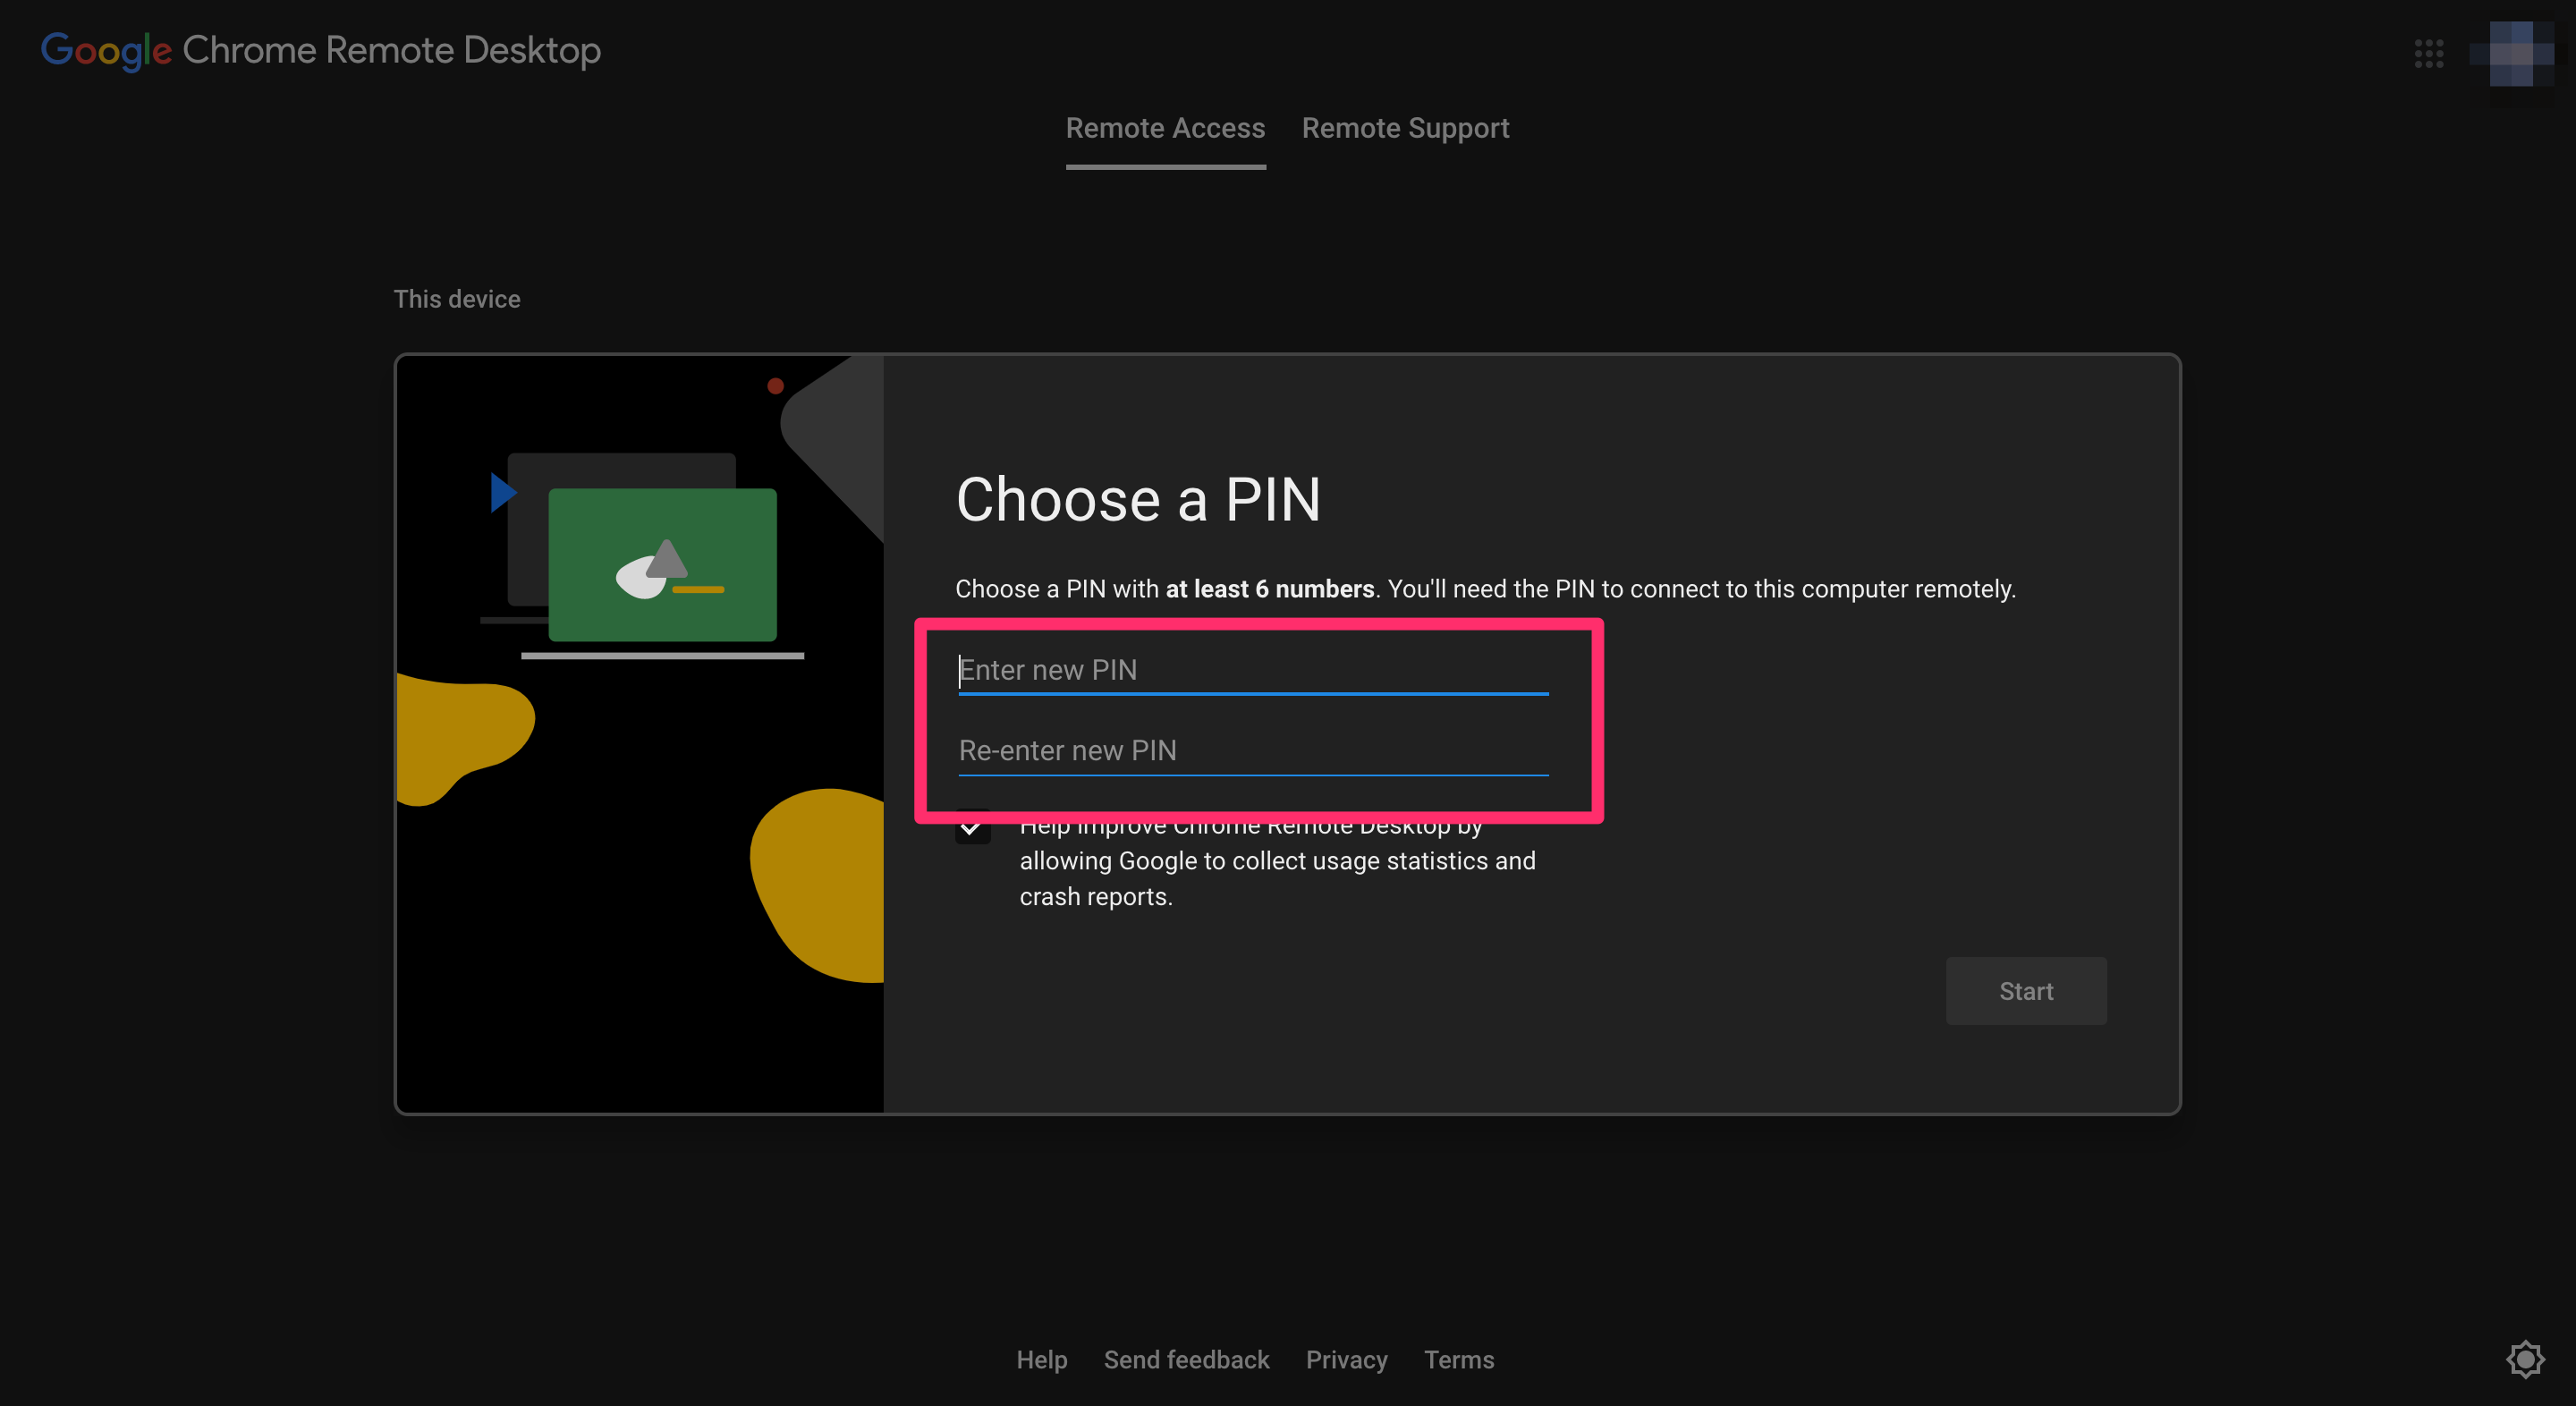Switch to the Remote Support tab
The height and width of the screenshot is (1406, 2576).
click(x=1405, y=128)
